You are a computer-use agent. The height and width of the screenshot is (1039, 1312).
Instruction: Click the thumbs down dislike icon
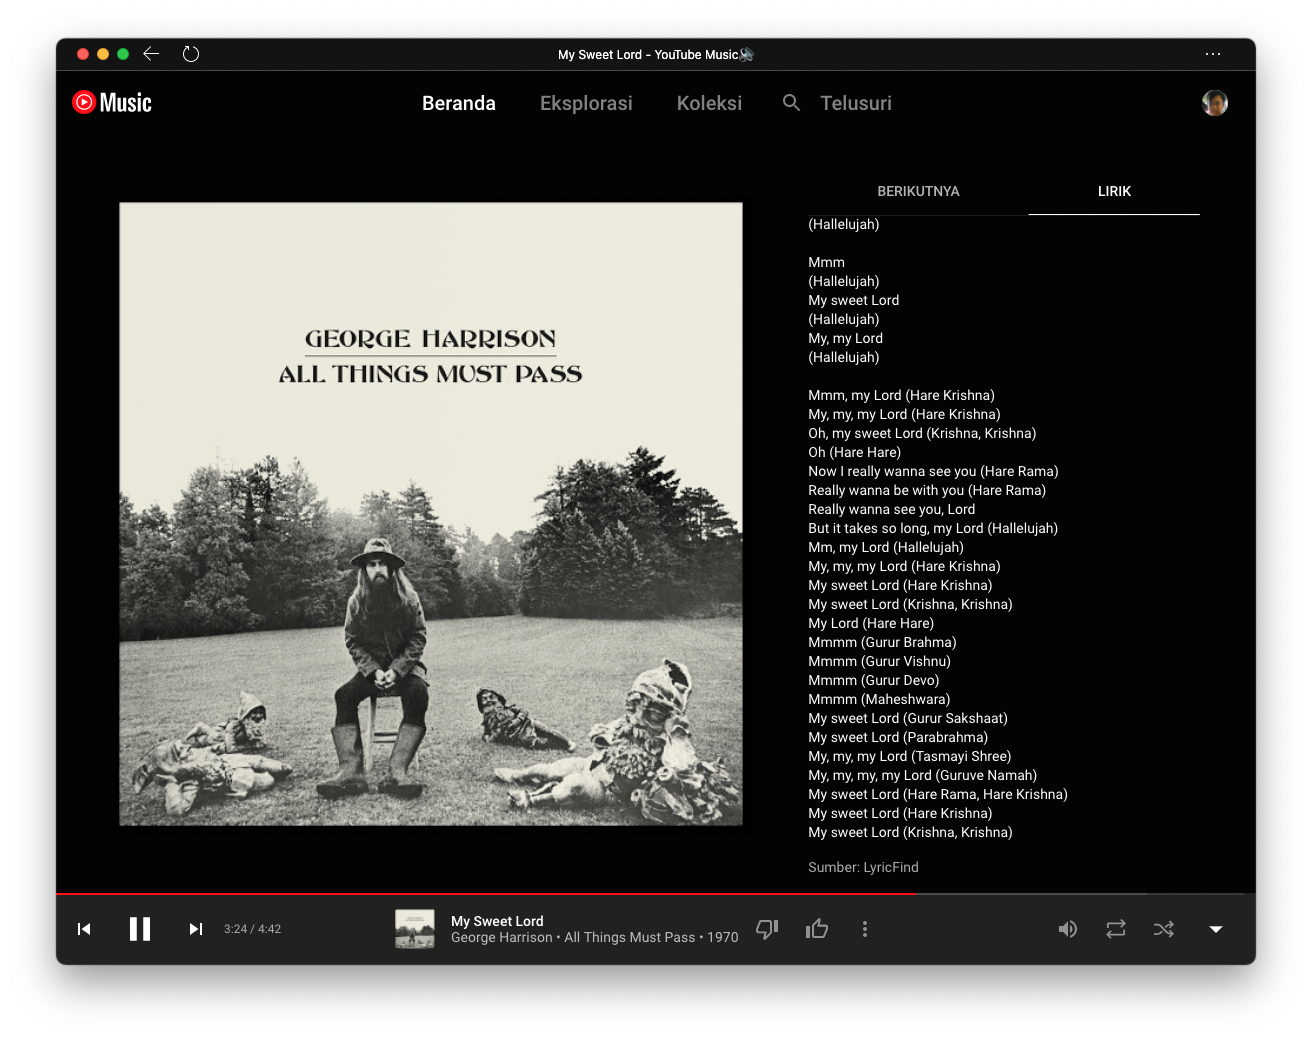coord(767,929)
